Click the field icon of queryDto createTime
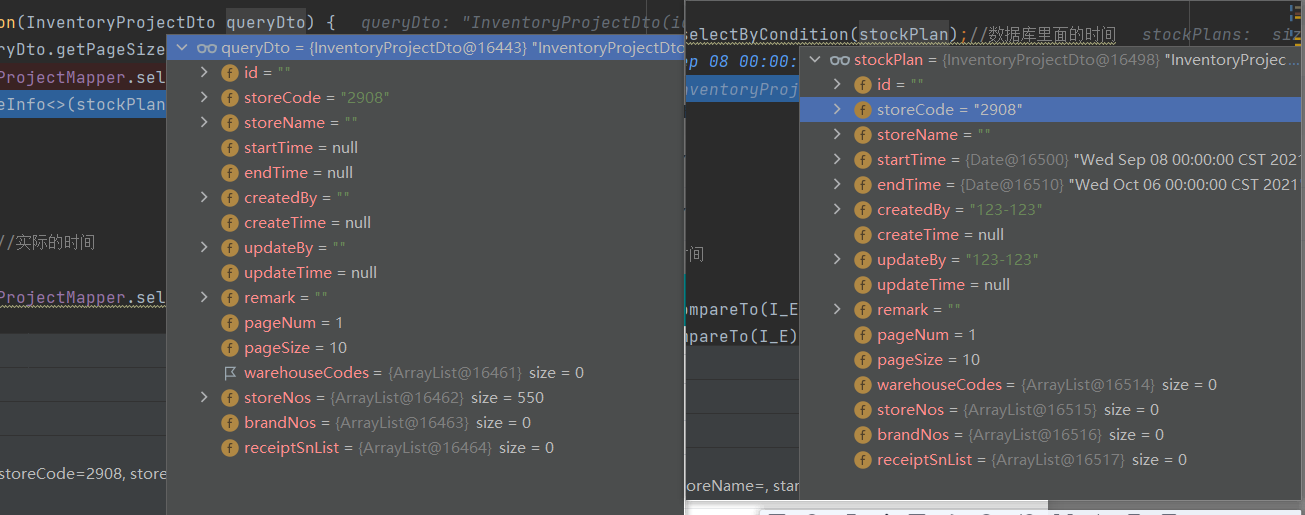The width and height of the screenshot is (1305, 515). click(x=230, y=223)
